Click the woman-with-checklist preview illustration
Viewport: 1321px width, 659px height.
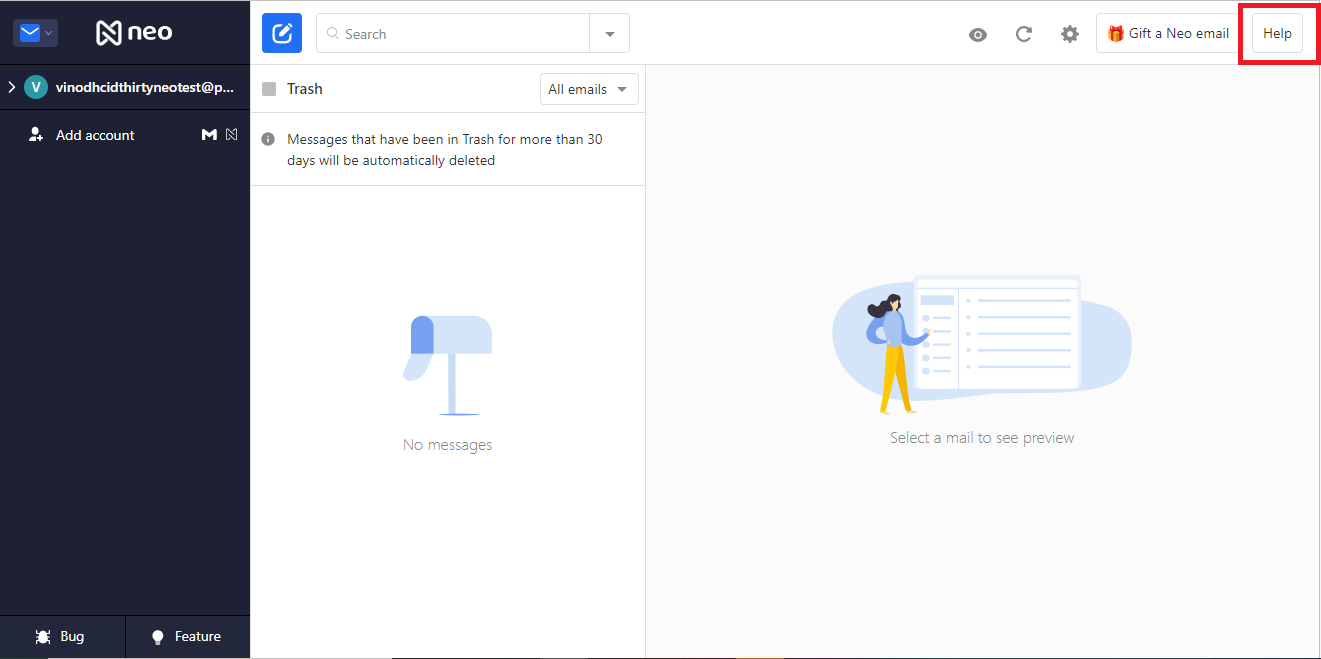tap(982, 345)
